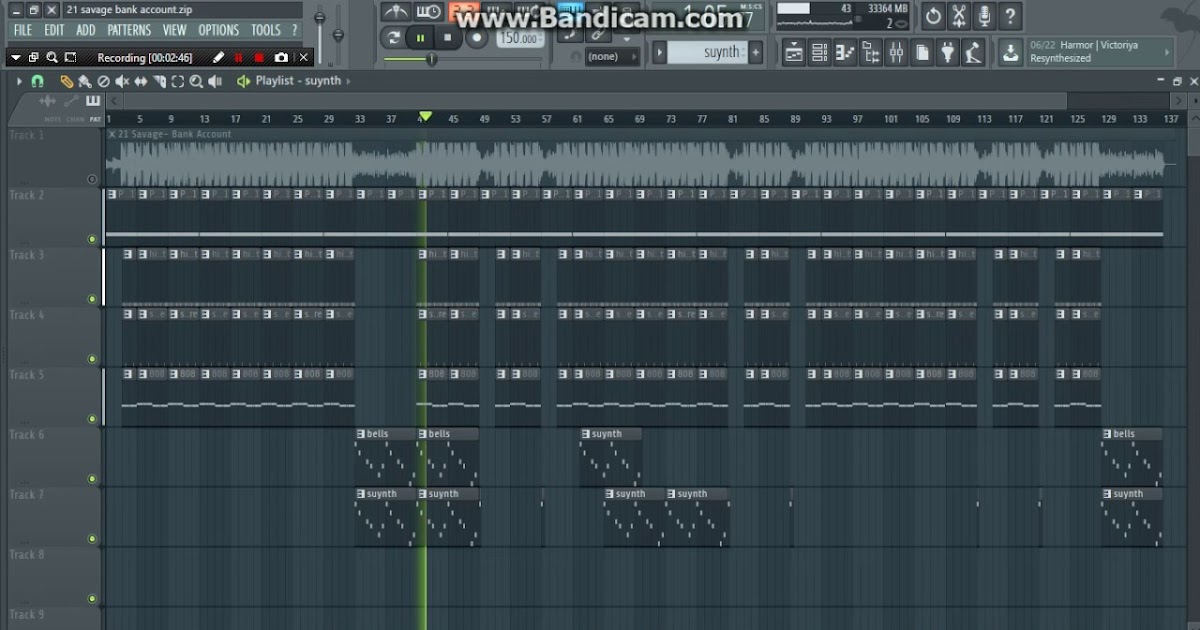Arm the round record button

pyautogui.click(x=476, y=38)
